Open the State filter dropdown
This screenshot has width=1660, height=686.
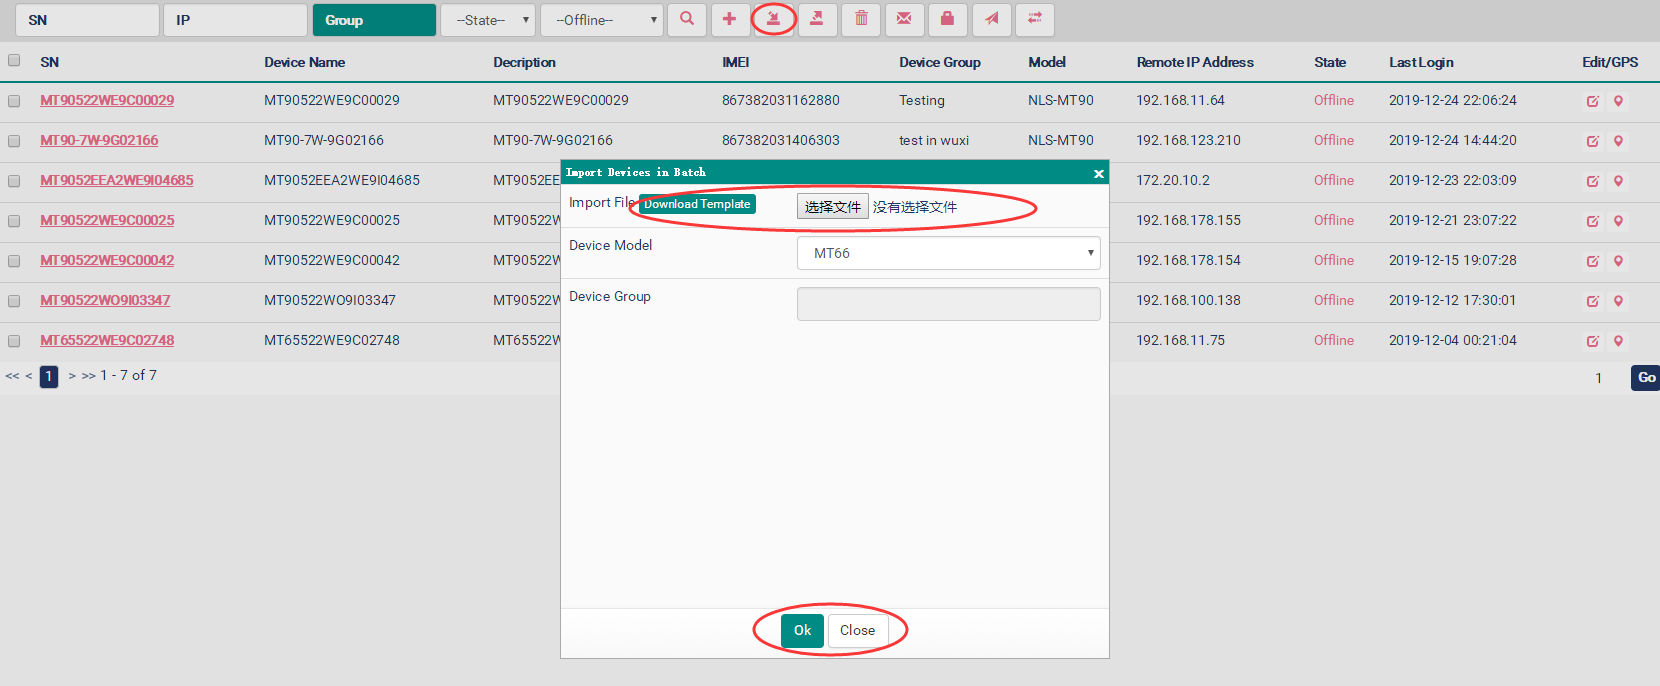pos(488,20)
